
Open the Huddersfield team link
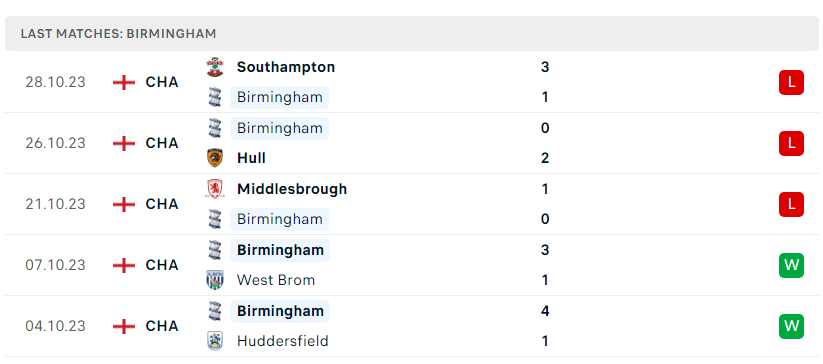pyautogui.click(x=282, y=341)
